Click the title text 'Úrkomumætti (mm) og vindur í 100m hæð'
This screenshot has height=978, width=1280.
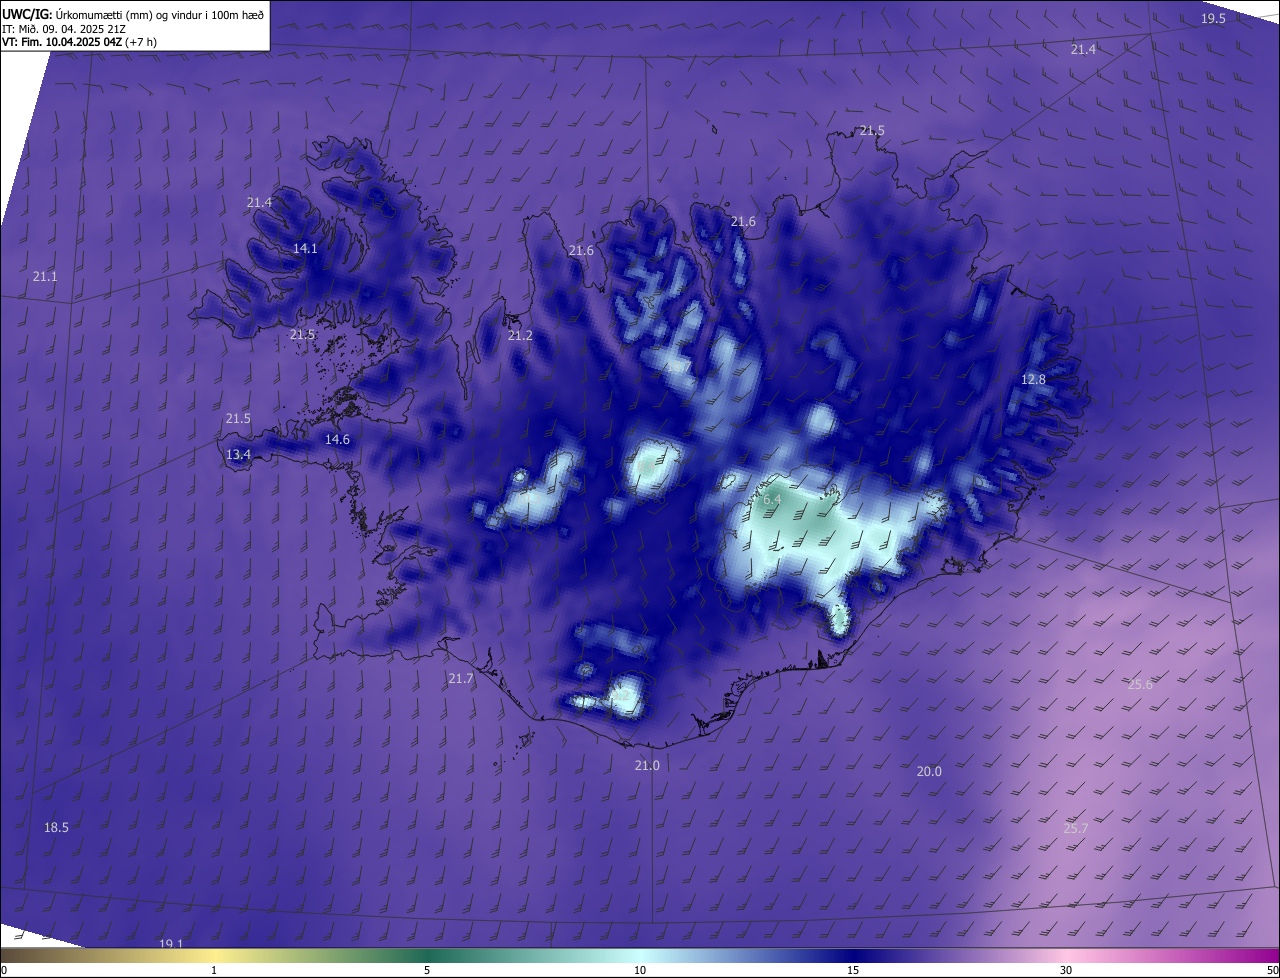coord(159,14)
